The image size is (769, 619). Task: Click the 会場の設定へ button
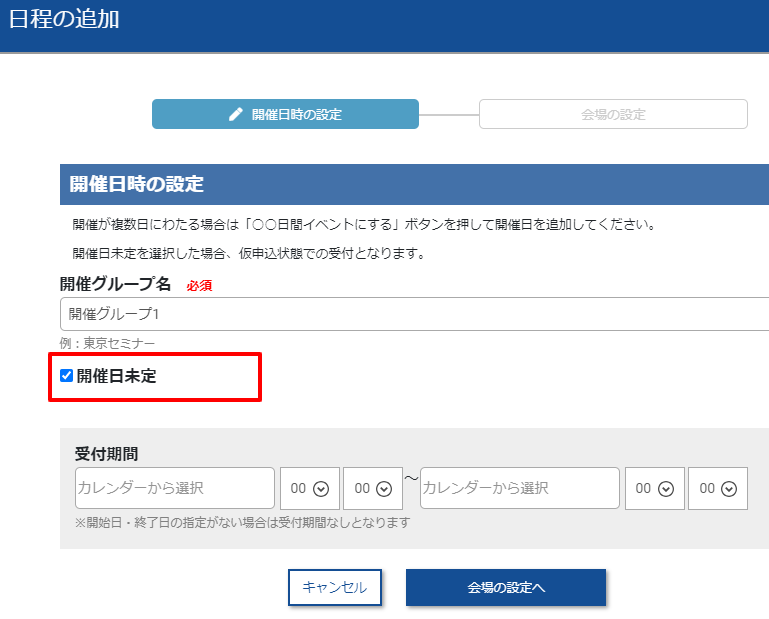point(506,587)
